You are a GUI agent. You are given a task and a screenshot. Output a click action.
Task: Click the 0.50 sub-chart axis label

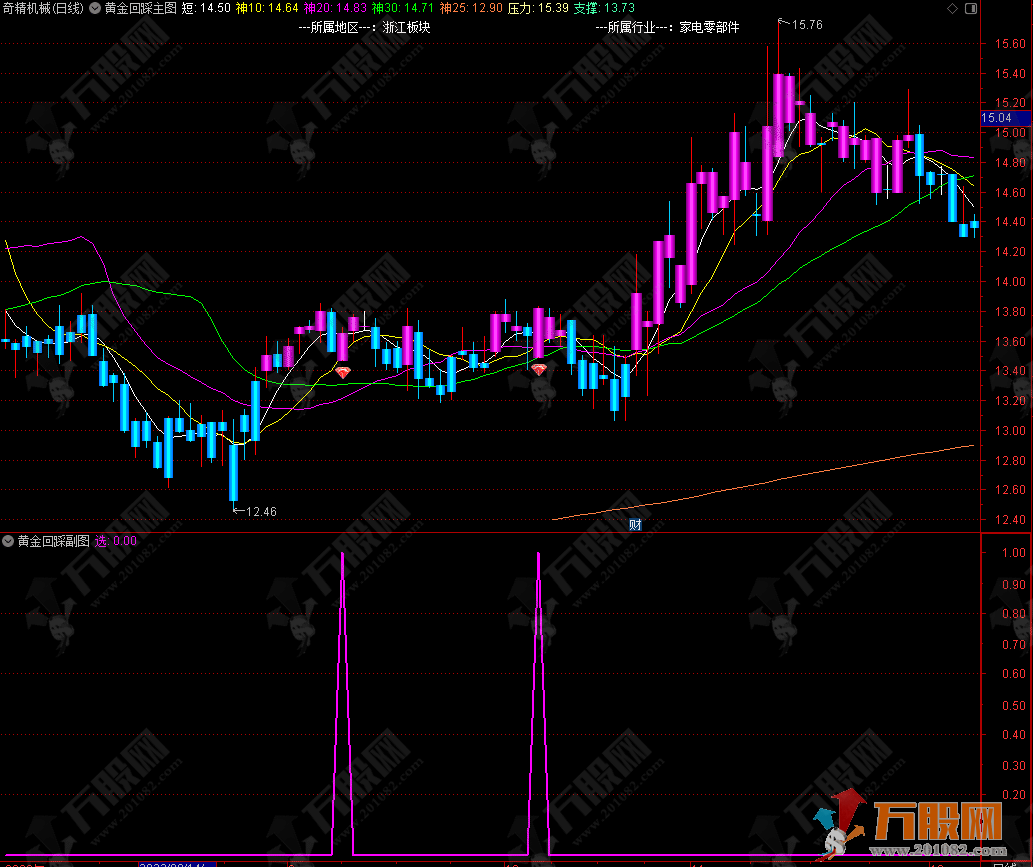(1013, 706)
